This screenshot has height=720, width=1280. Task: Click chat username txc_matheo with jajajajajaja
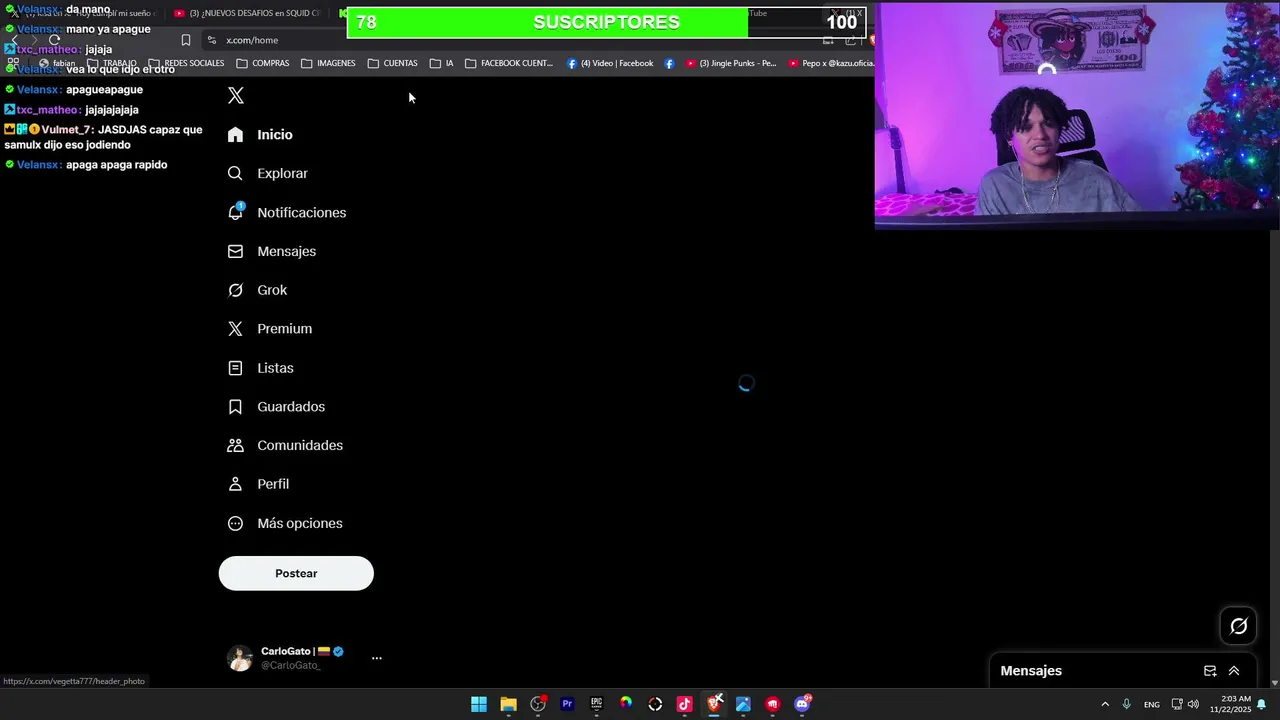pyautogui.click(x=47, y=110)
